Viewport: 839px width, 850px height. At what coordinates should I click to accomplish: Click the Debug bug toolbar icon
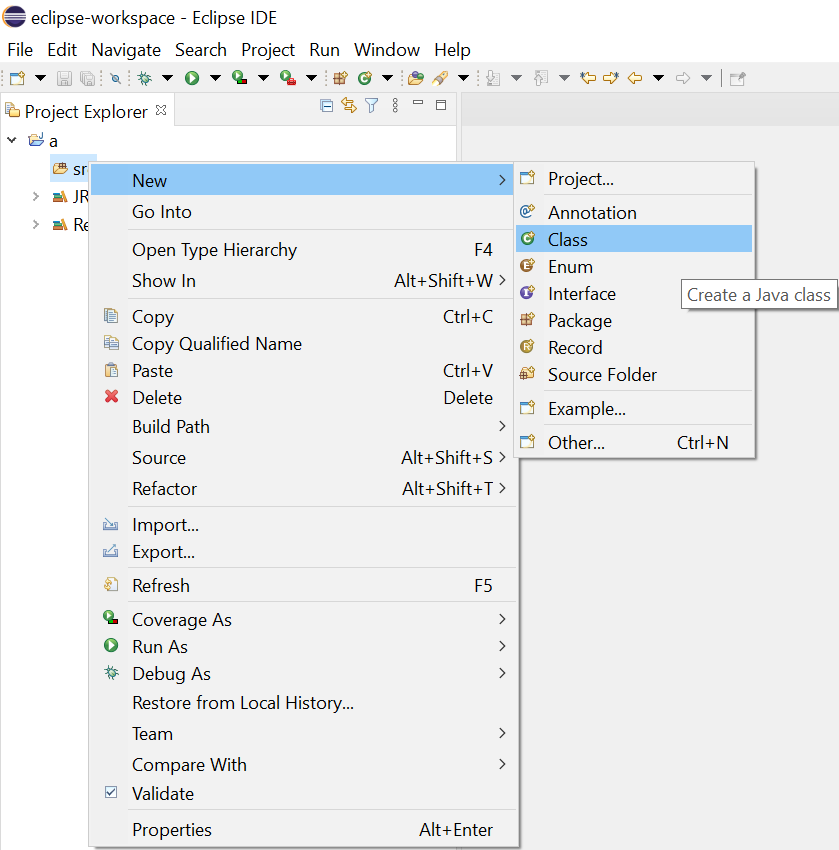tap(145, 78)
